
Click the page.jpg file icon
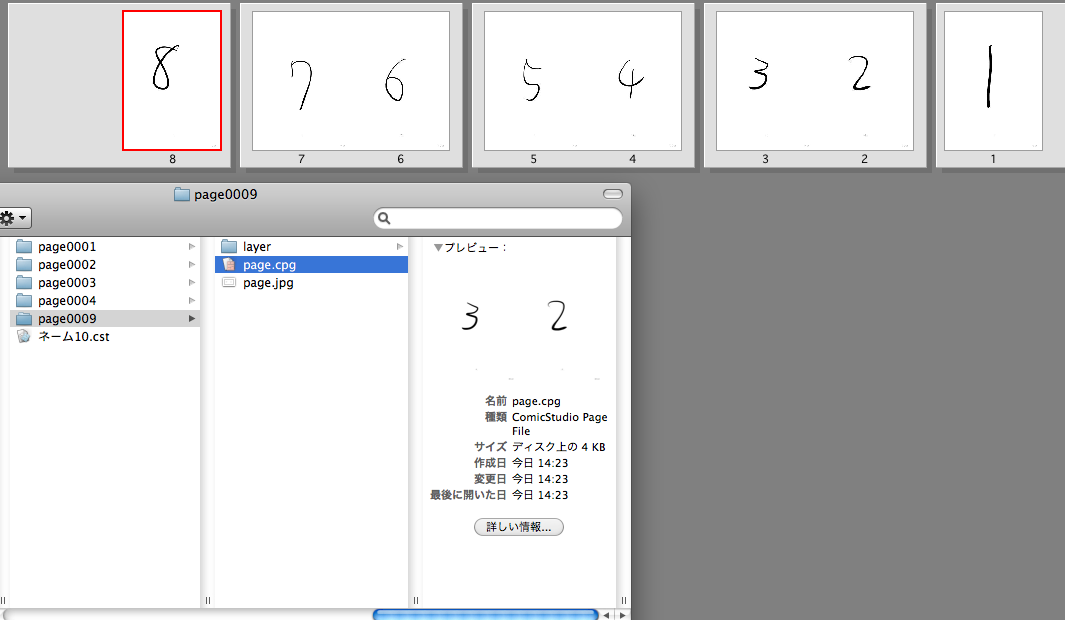(x=229, y=282)
